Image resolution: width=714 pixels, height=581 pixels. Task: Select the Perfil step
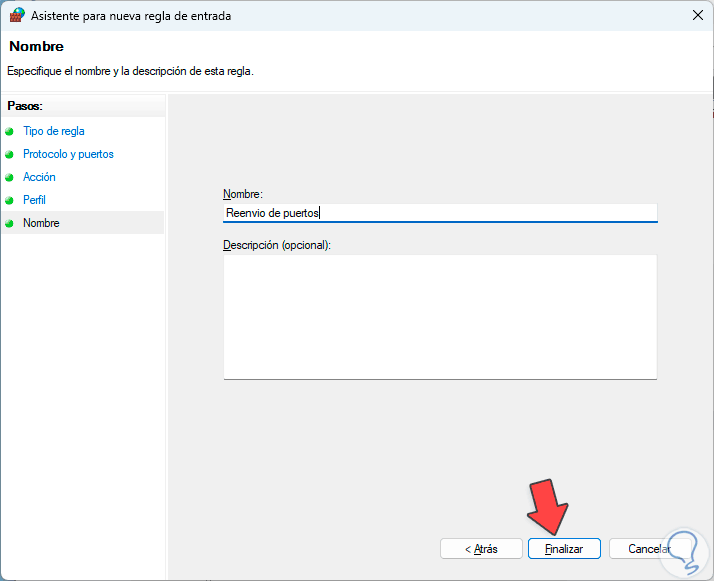(35, 200)
